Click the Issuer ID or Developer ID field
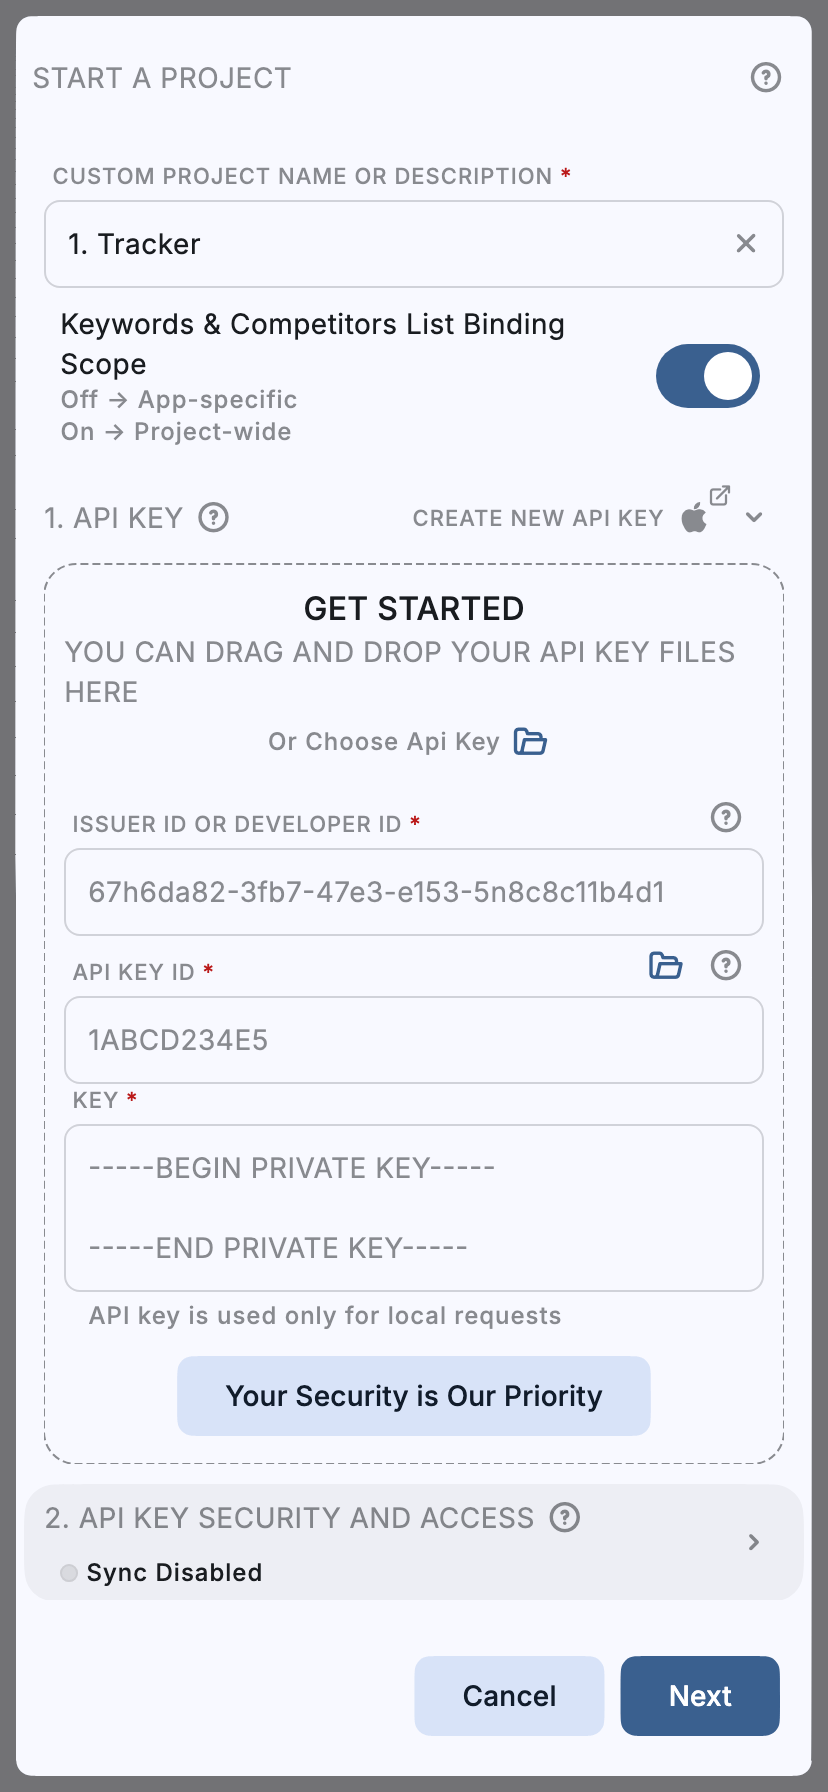This screenshot has width=828, height=1792. pos(414,892)
